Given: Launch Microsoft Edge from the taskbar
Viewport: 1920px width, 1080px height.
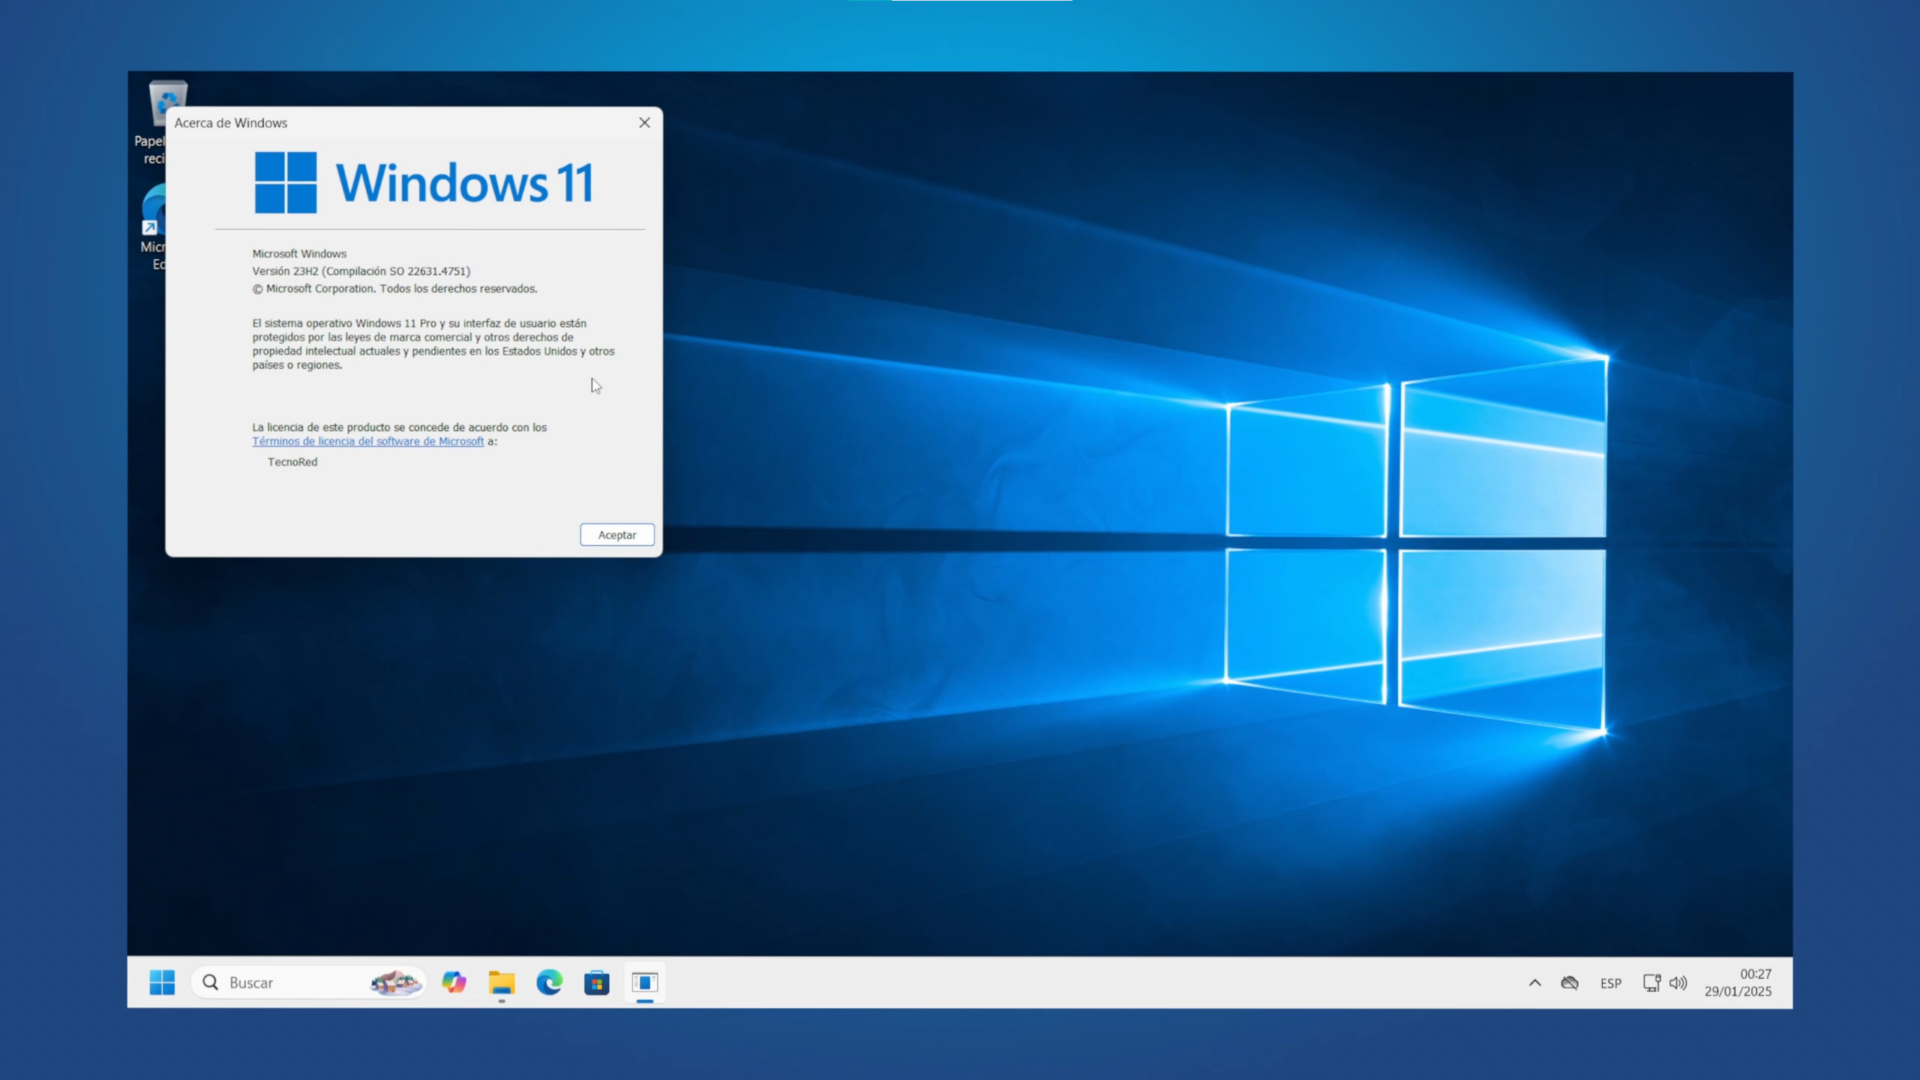Looking at the screenshot, I should coord(549,983).
